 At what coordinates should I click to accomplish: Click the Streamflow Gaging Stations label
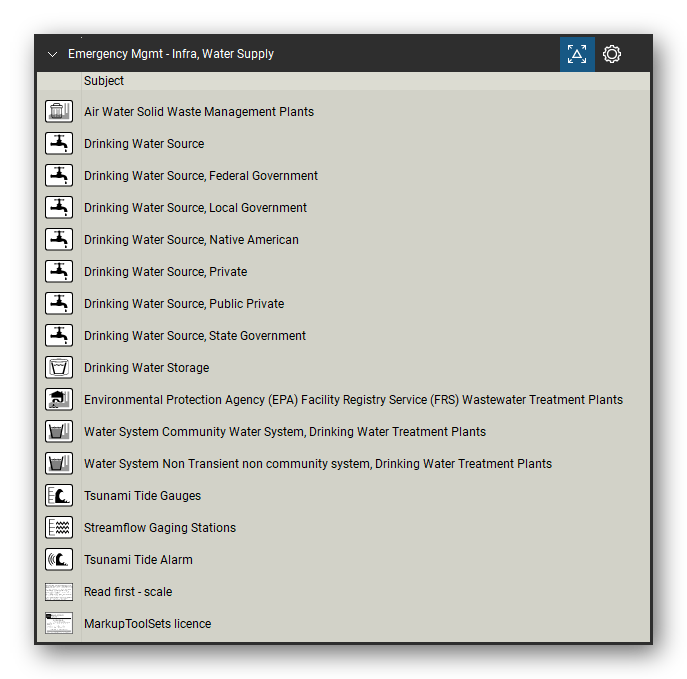160,527
